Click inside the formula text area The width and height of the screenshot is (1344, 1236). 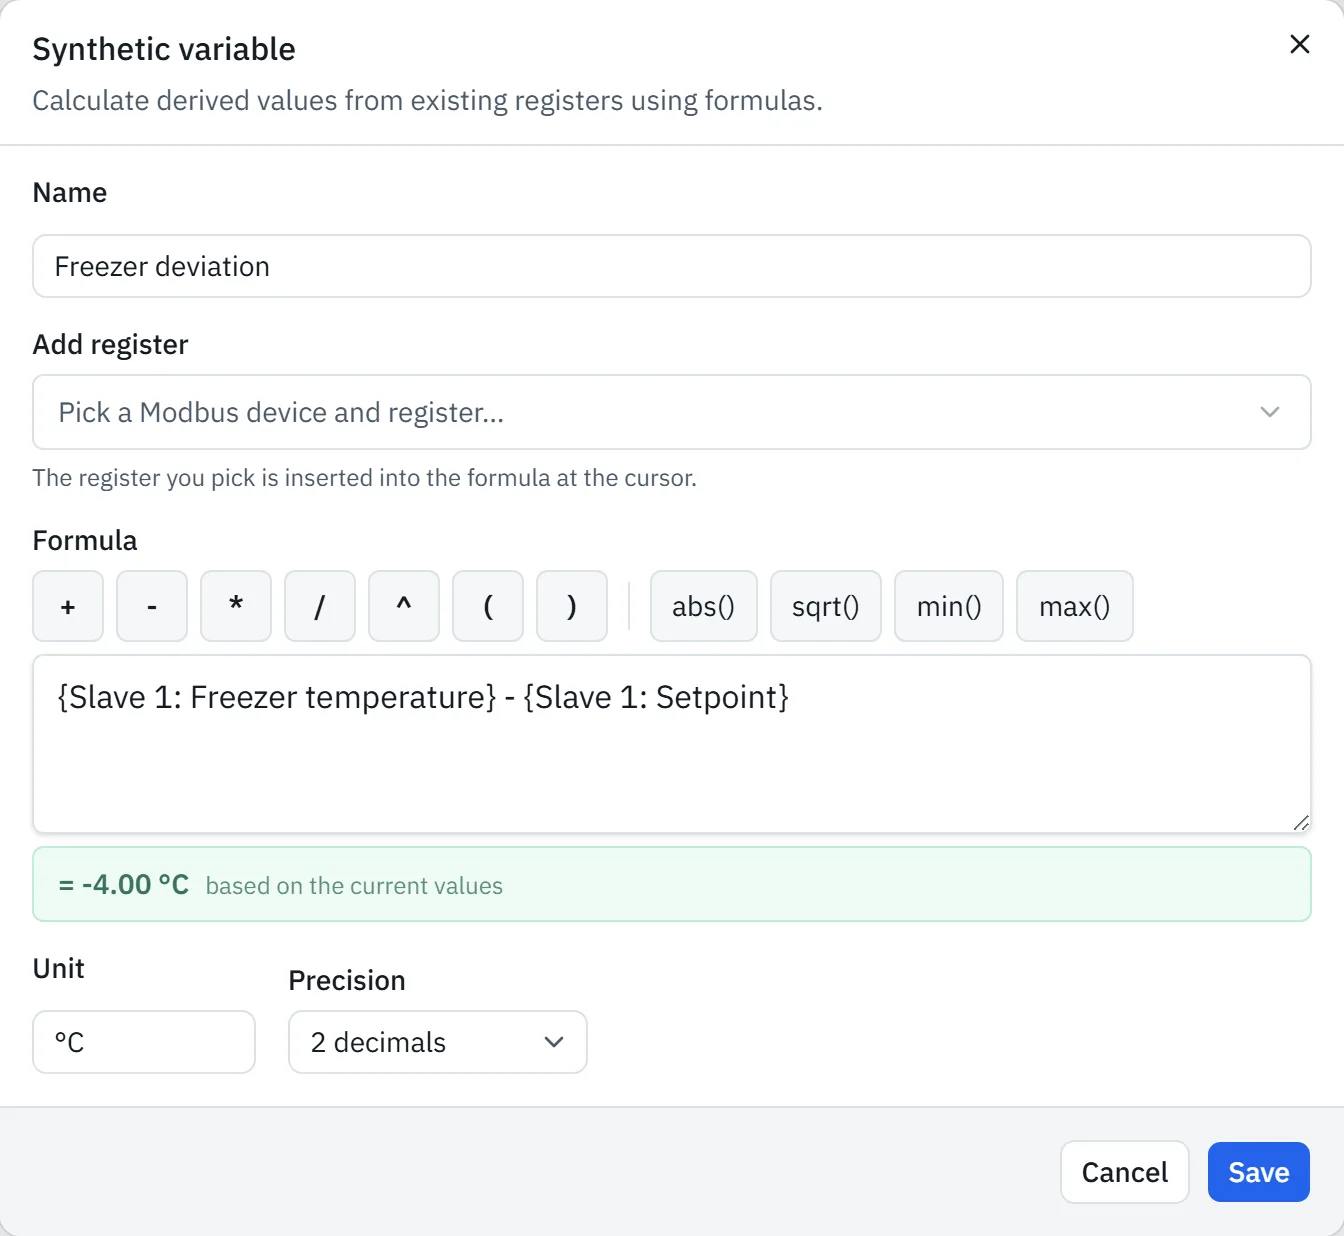coord(672,744)
